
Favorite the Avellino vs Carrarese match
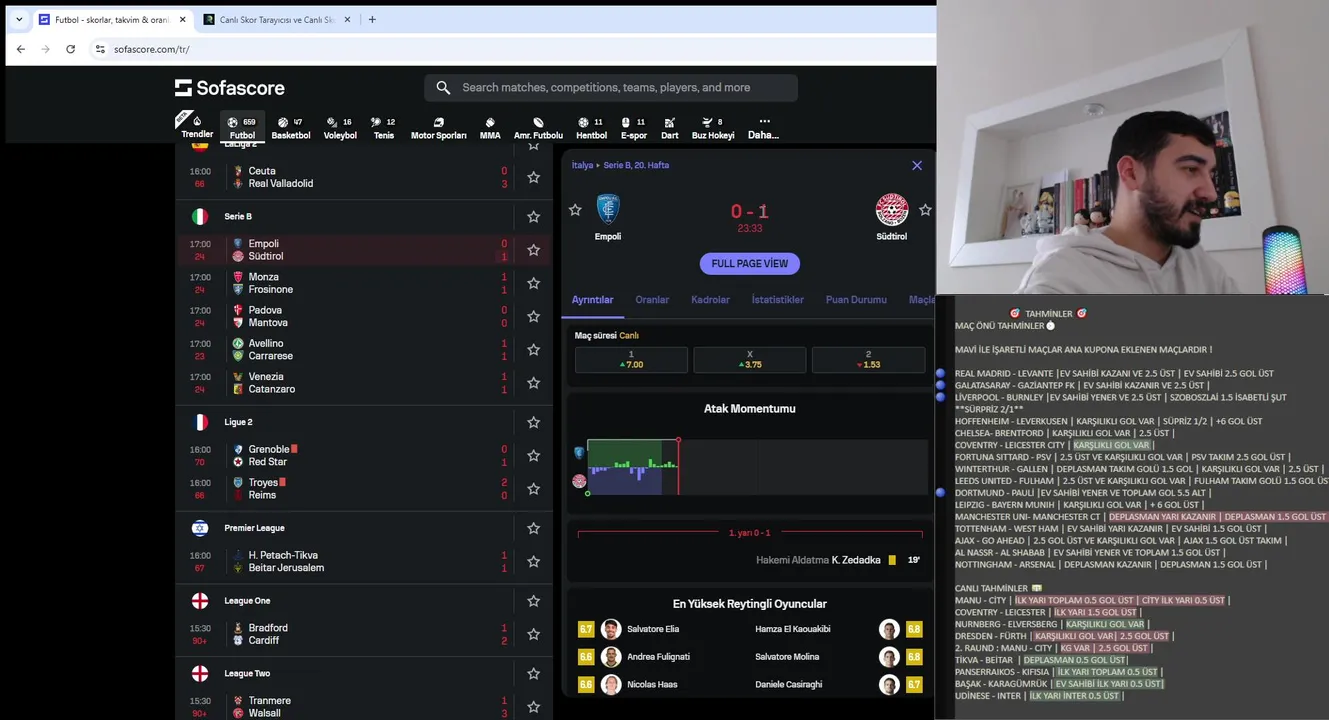coord(533,350)
